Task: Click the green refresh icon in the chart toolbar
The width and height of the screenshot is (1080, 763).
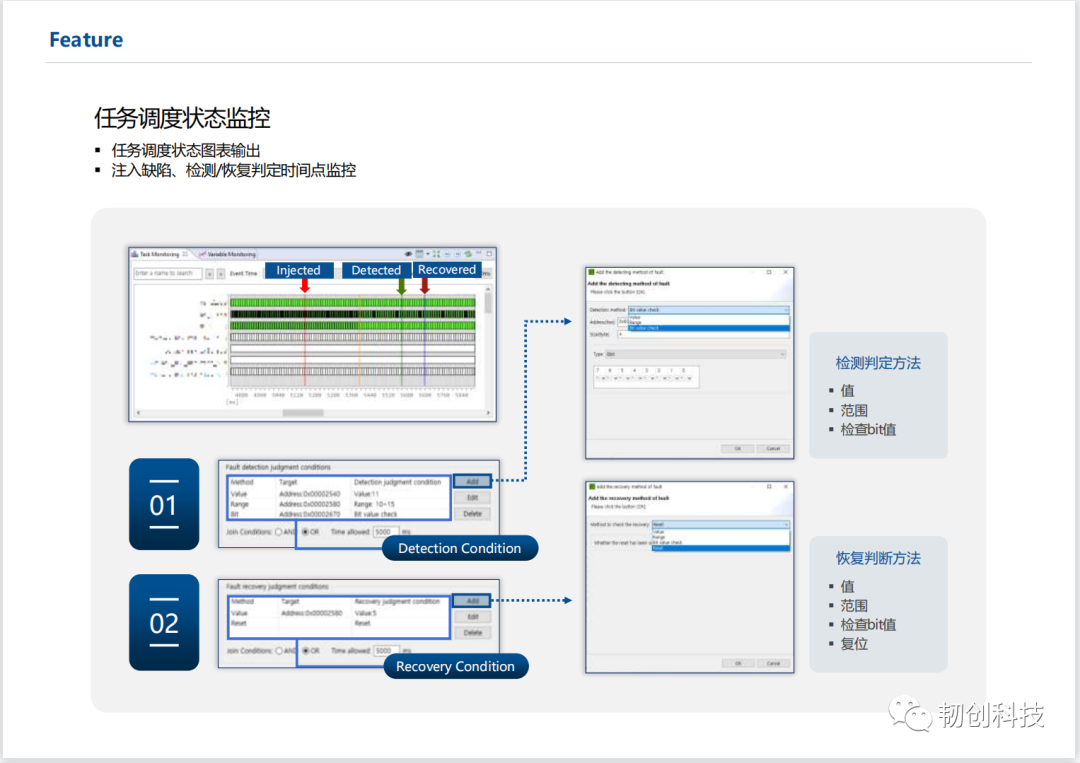Action: pos(468,253)
